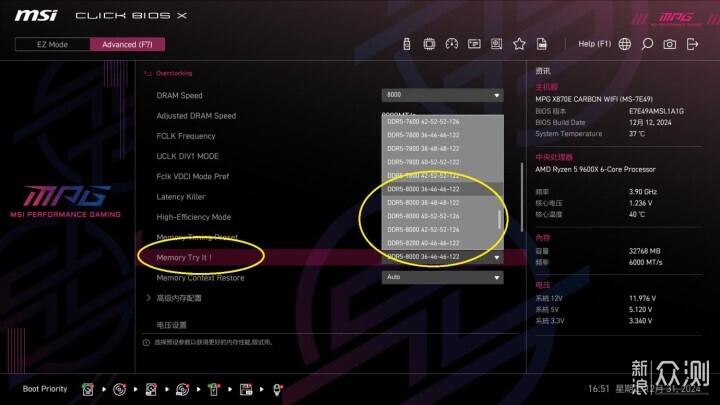Open the M-Flash USB drive icon
This screenshot has width=720, height=405.
click(x=406, y=44)
